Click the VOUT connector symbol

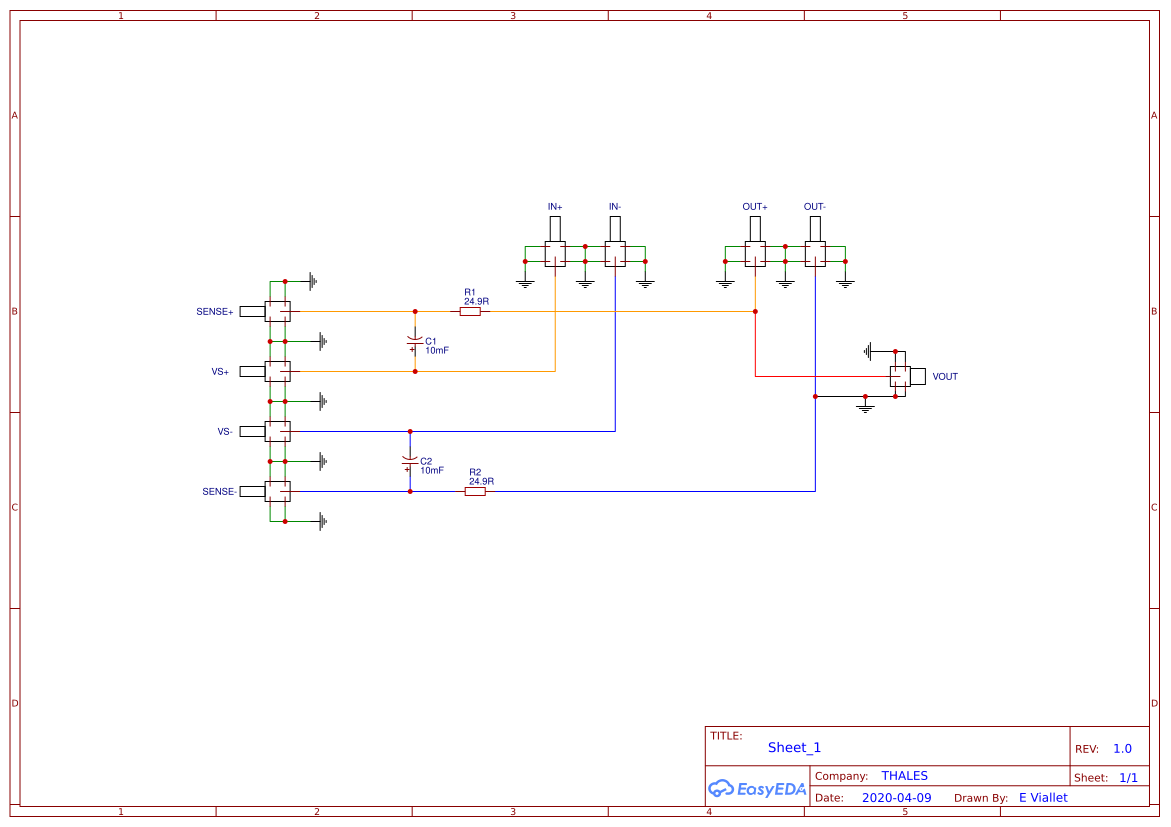tap(901, 377)
